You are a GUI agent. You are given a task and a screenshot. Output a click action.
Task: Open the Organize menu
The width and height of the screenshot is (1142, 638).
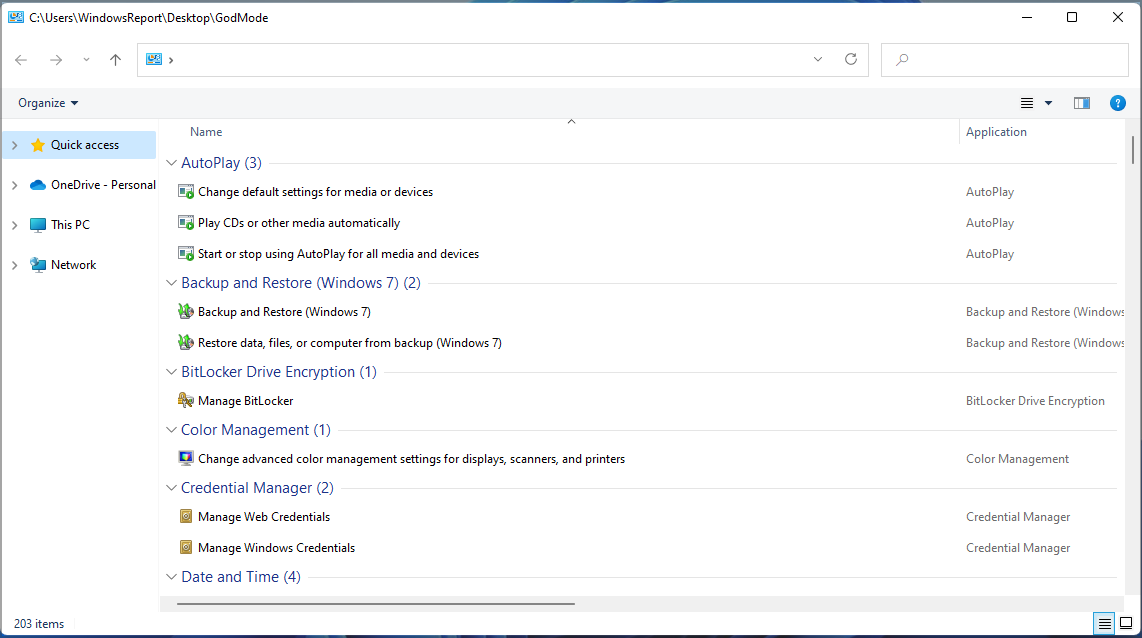48,103
